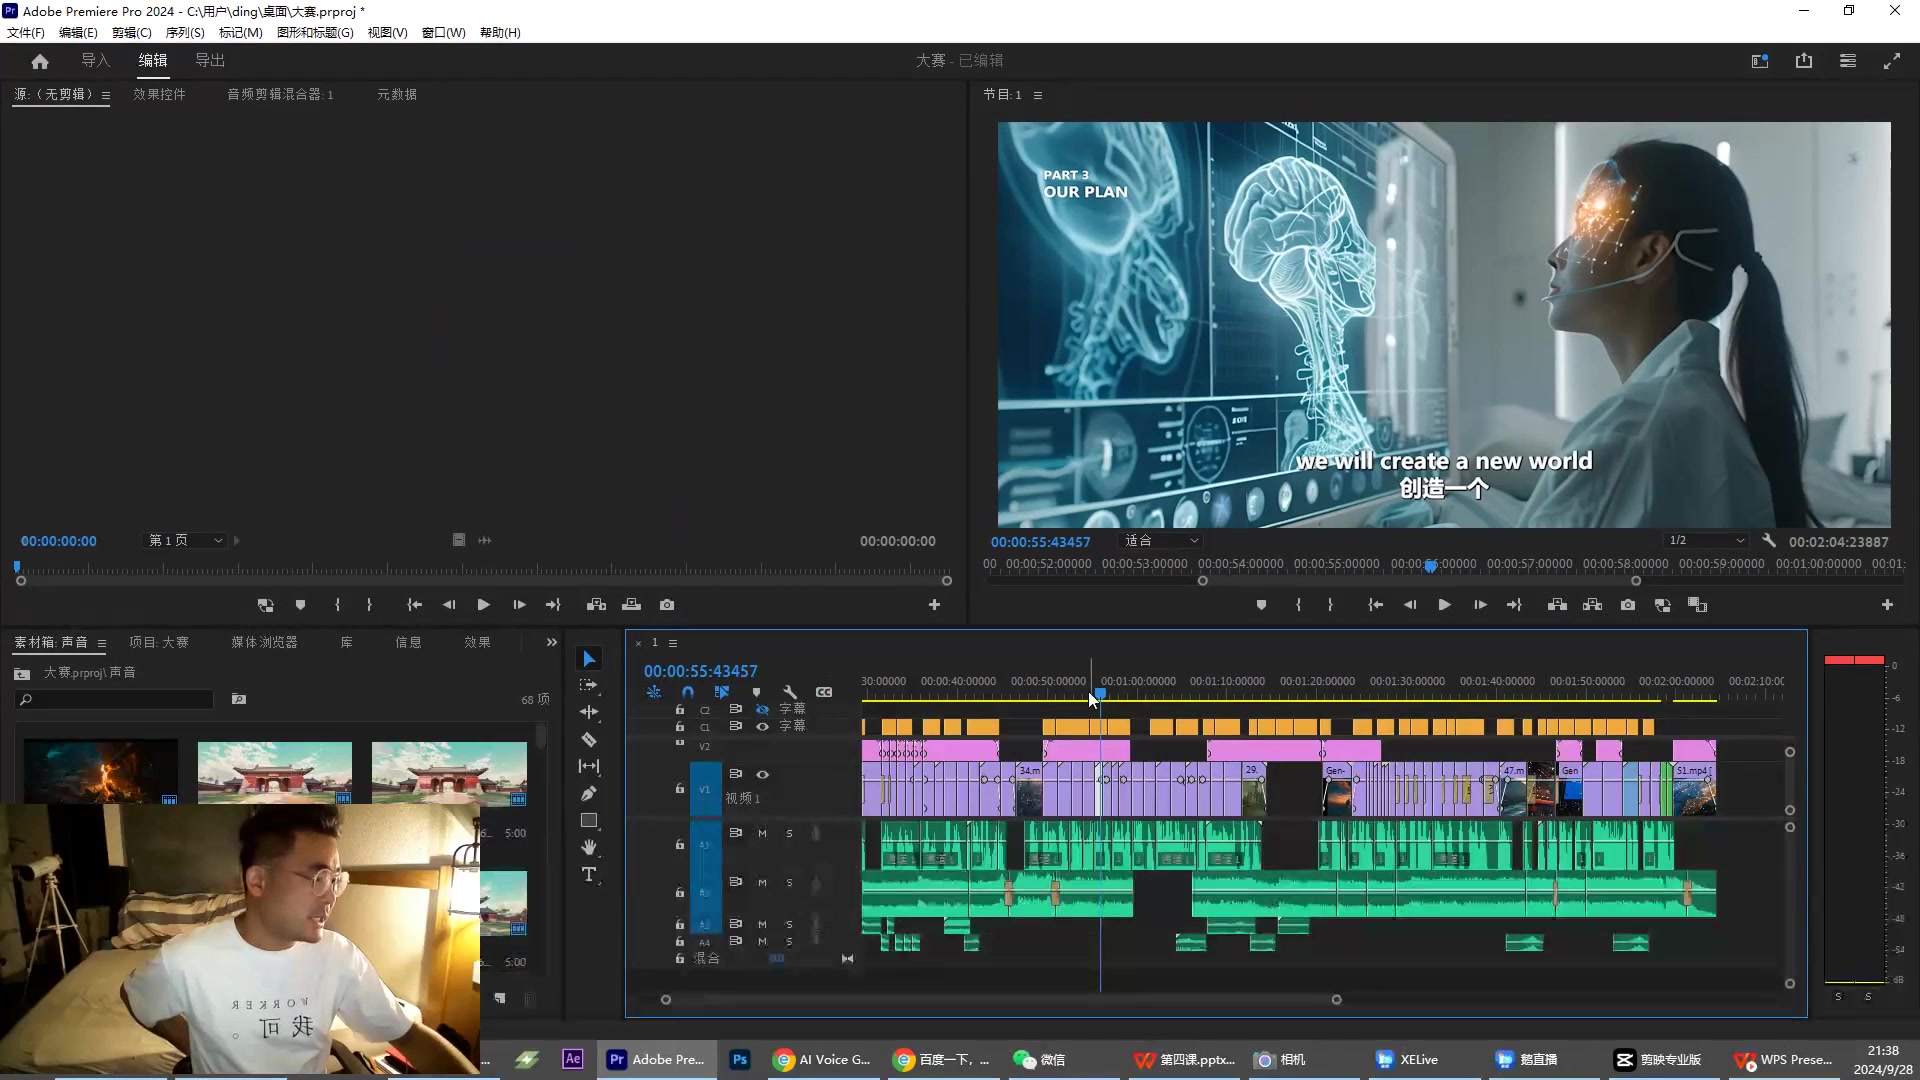This screenshot has height=1080, width=1920.
Task: Select the Hand tool
Action: click(589, 847)
